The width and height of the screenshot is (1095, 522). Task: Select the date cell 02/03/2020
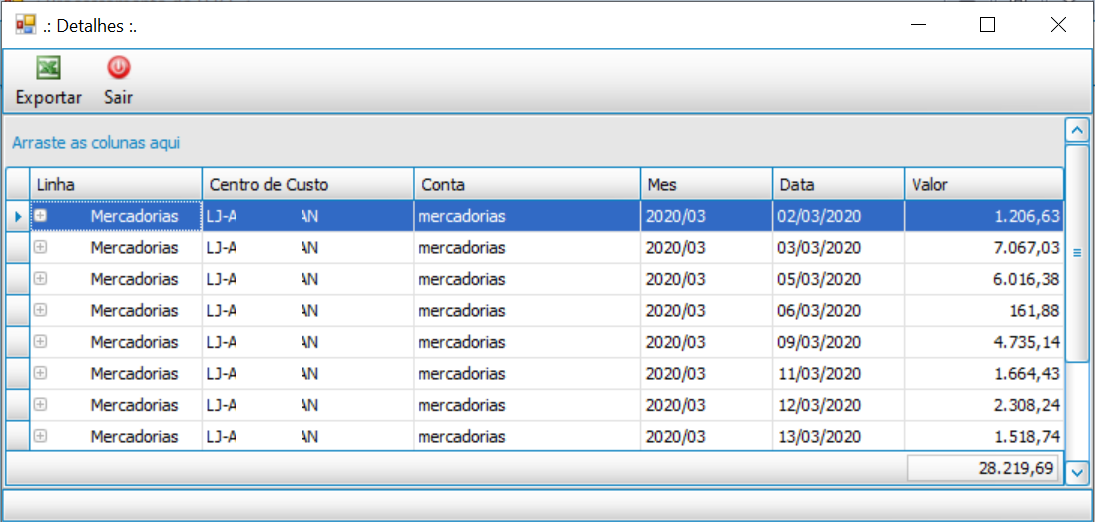839,217
